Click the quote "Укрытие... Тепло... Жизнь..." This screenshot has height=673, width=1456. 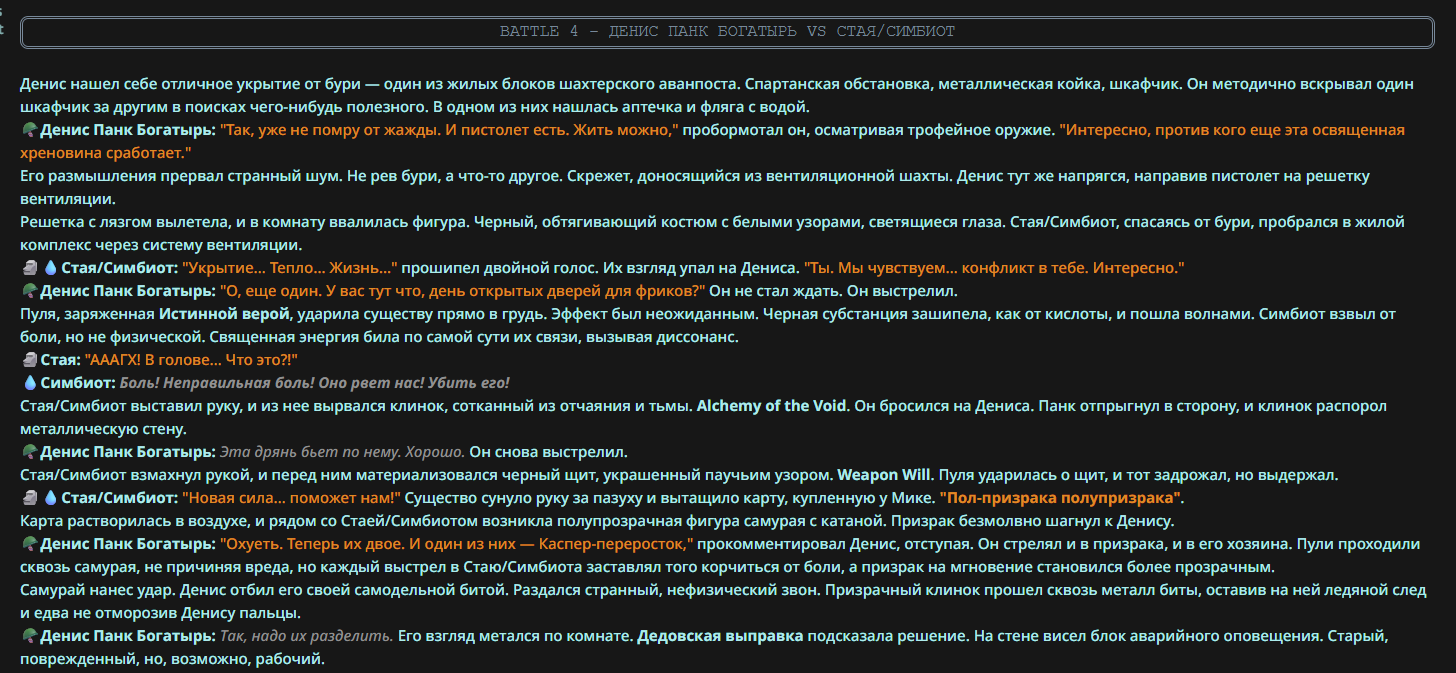(291, 268)
